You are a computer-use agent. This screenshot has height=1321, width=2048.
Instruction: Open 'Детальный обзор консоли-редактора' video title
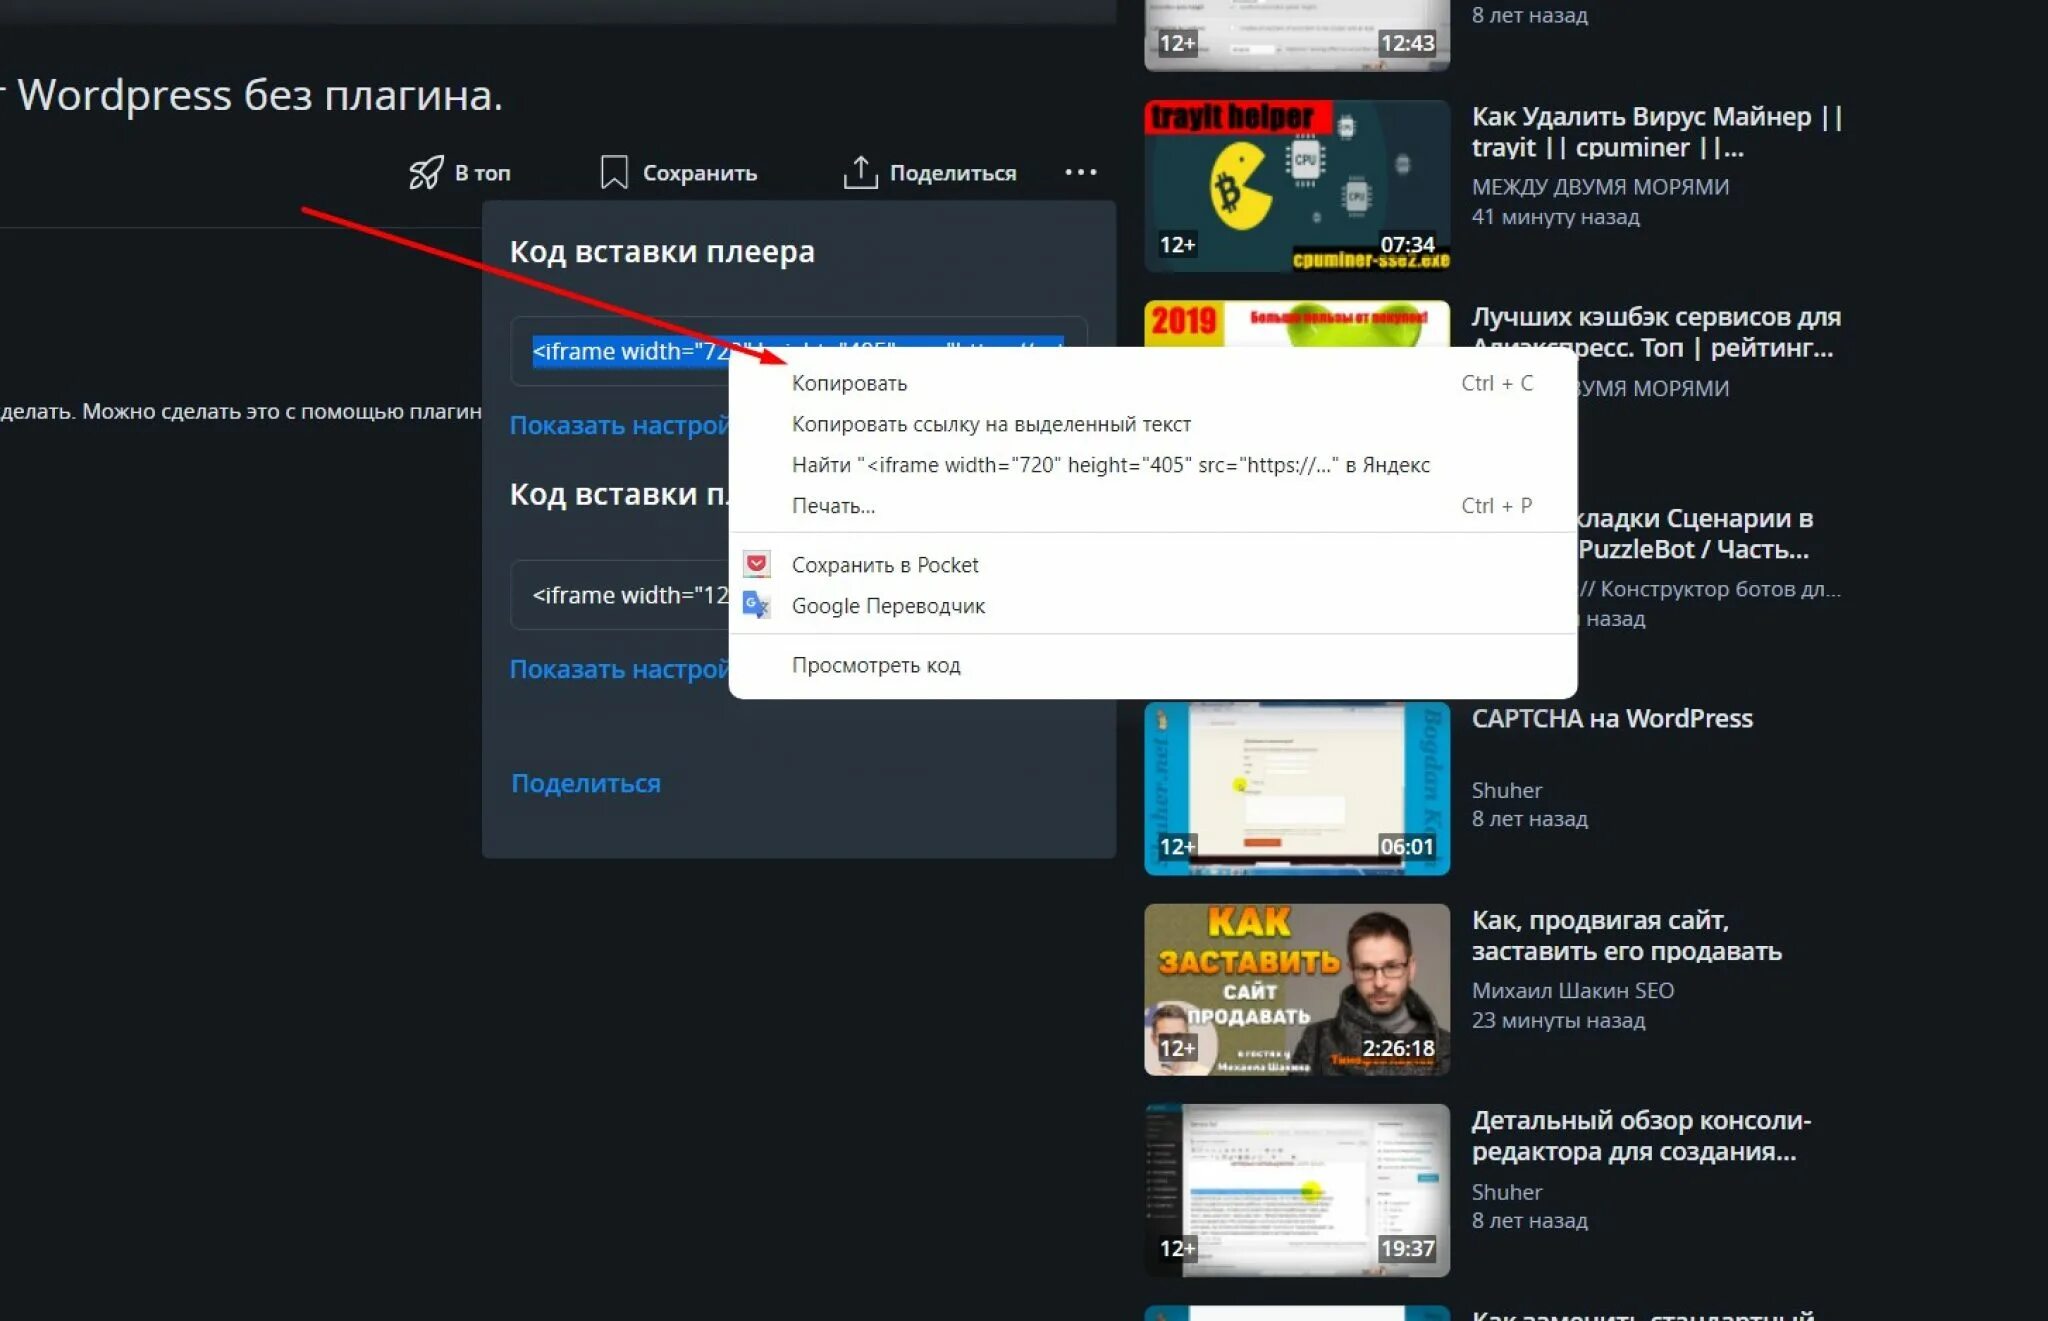coord(1640,1135)
